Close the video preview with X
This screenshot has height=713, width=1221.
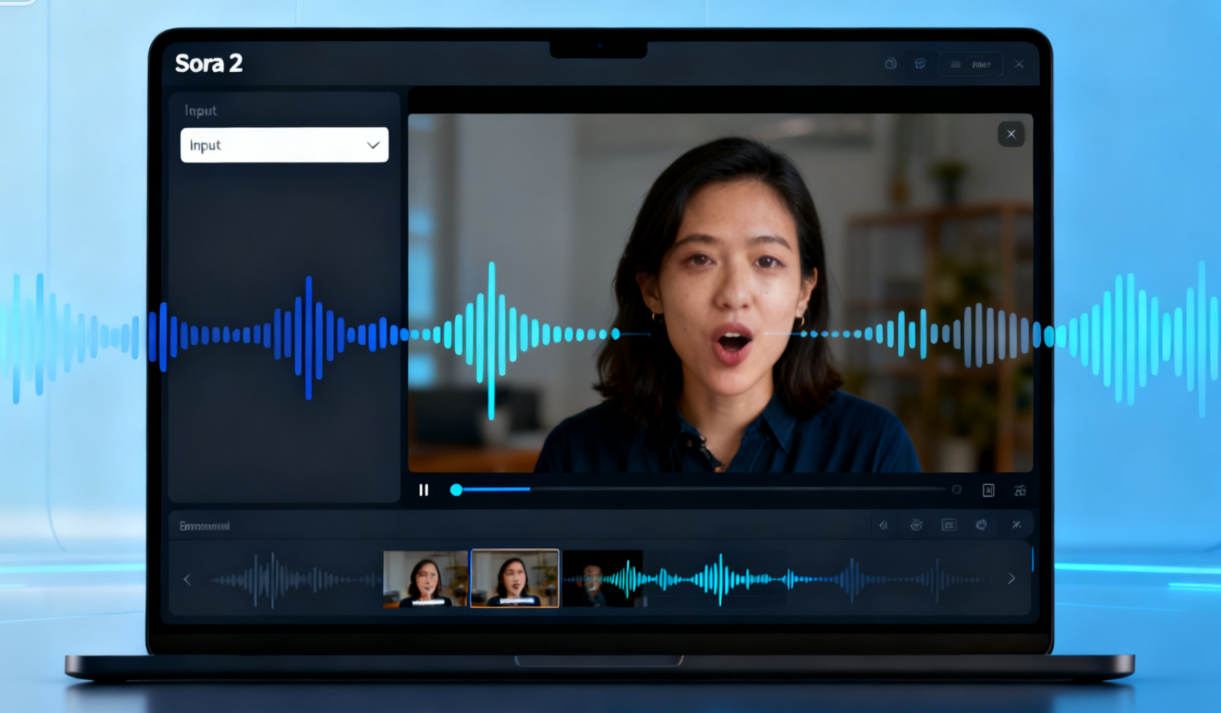pos(1011,134)
